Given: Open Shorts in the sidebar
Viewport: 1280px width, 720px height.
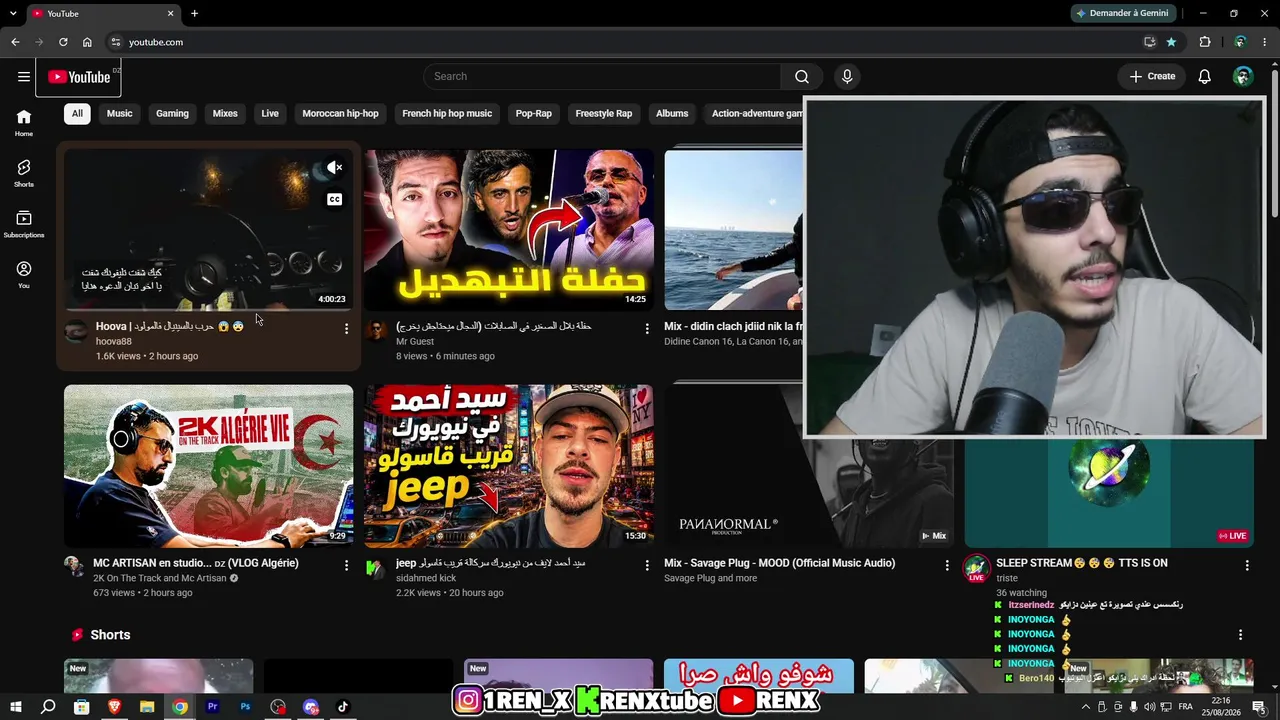Looking at the screenshot, I should click(24, 173).
